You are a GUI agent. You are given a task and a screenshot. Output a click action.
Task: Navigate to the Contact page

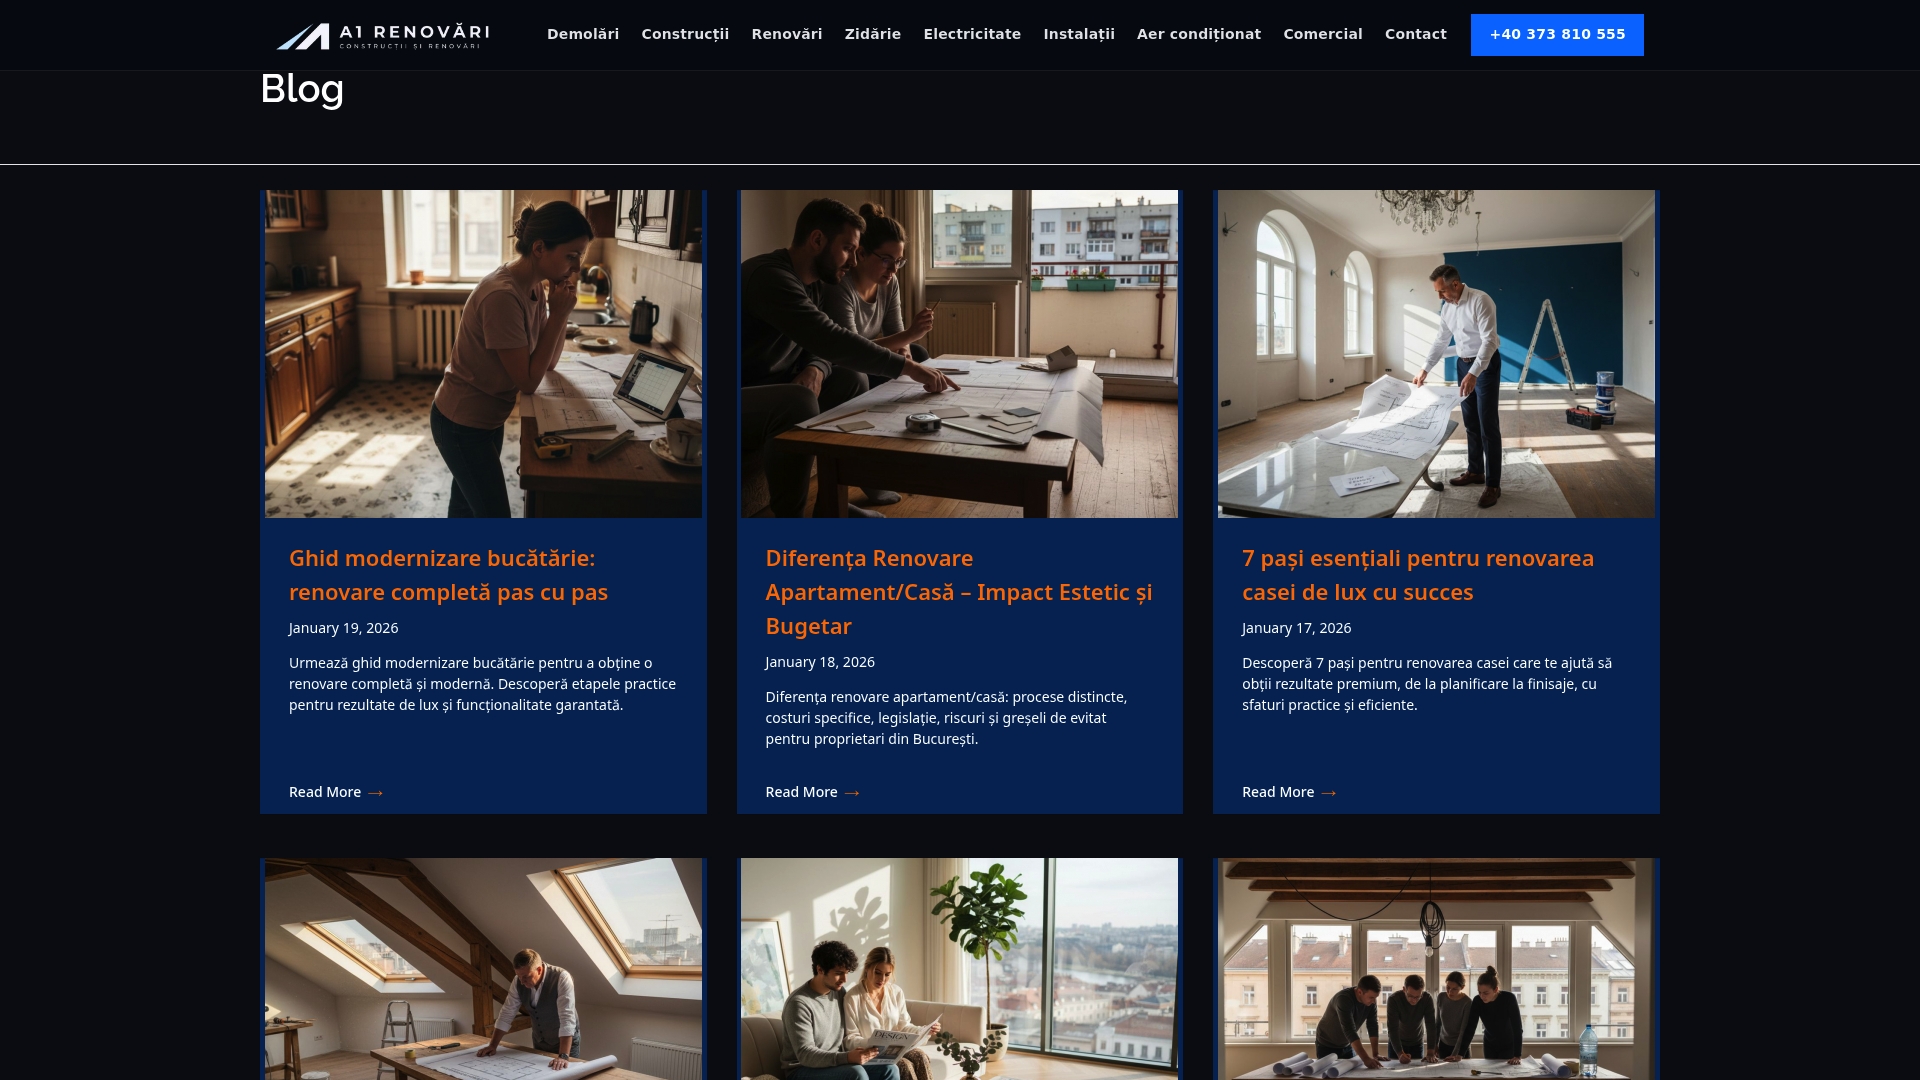pyautogui.click(x=1415, y=33)
